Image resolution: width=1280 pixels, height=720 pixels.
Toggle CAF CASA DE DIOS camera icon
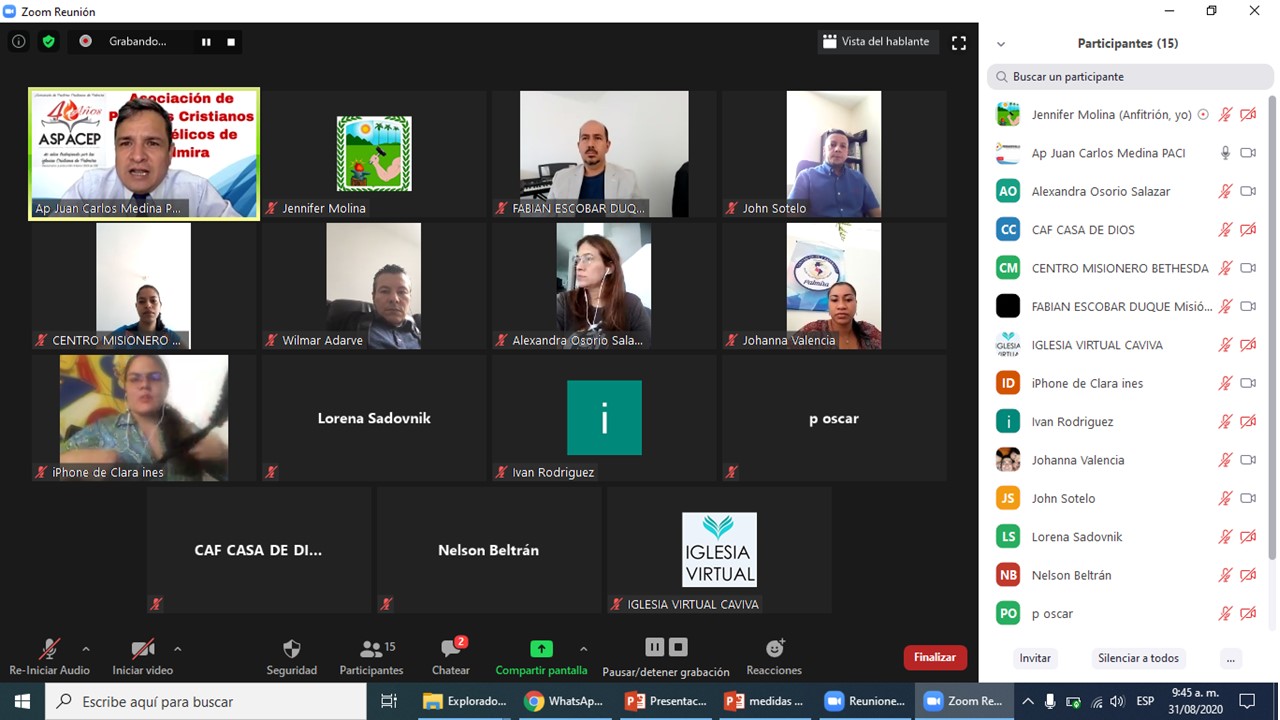[x=1248, y=230]
